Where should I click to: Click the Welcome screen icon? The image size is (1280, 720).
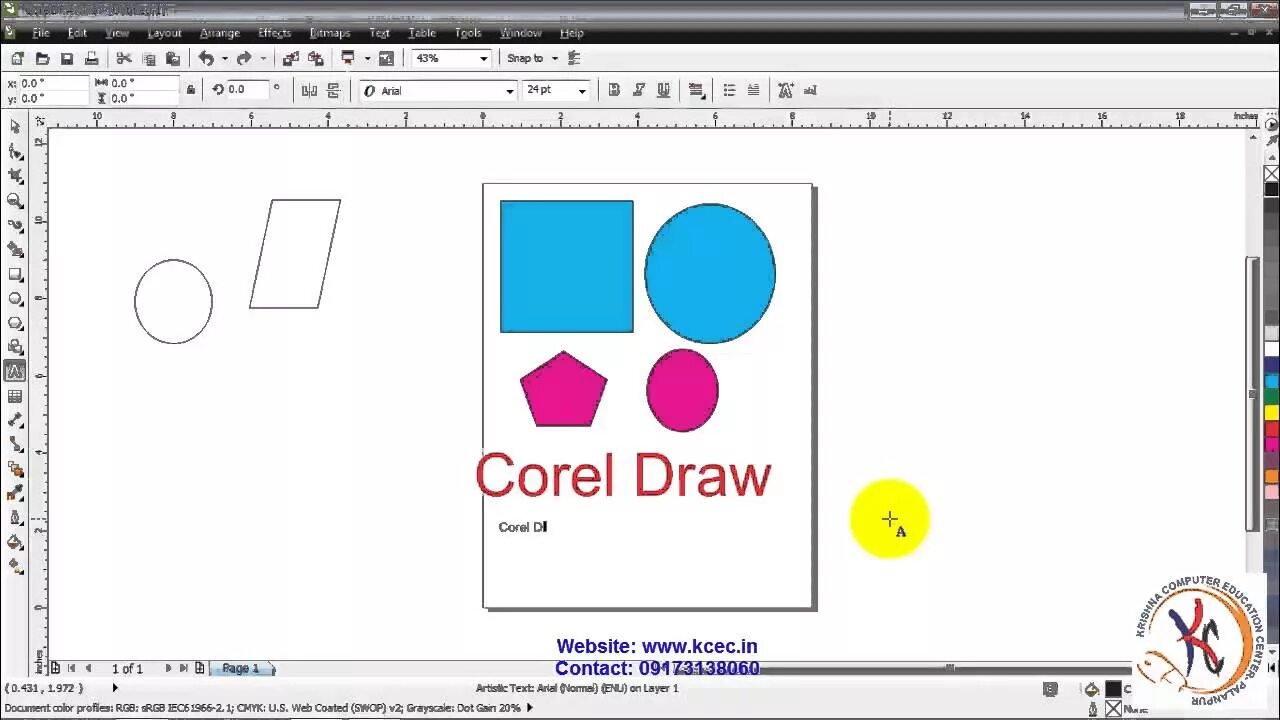(x=386, y=59)
